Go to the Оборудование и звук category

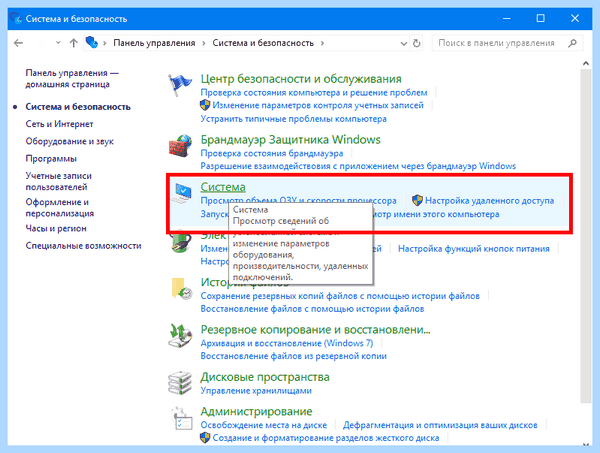tap(70, 141)
